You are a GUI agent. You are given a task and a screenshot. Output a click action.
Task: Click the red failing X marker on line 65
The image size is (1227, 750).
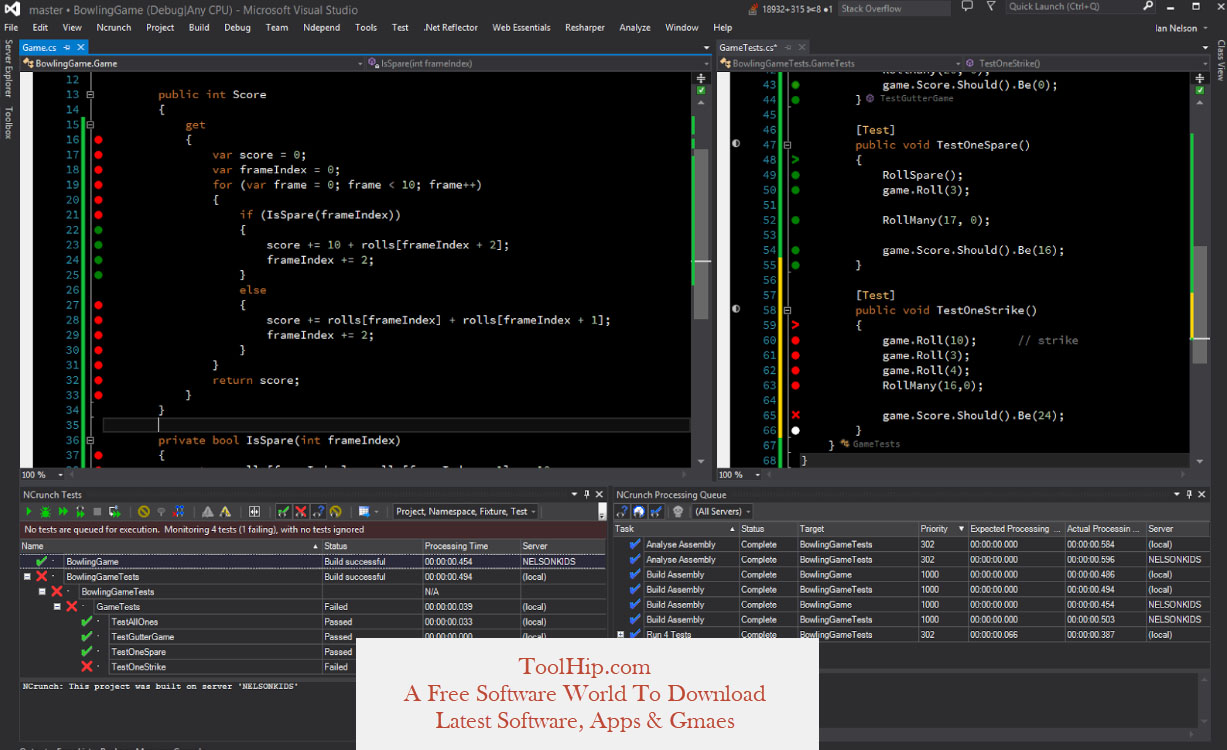coord(796,415)
